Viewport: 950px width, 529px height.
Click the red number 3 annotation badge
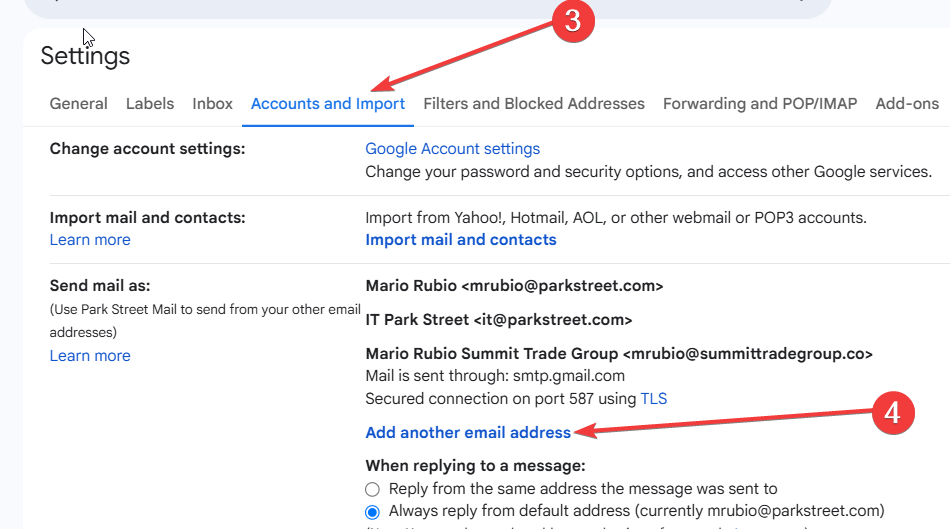(x=573, y=21)
